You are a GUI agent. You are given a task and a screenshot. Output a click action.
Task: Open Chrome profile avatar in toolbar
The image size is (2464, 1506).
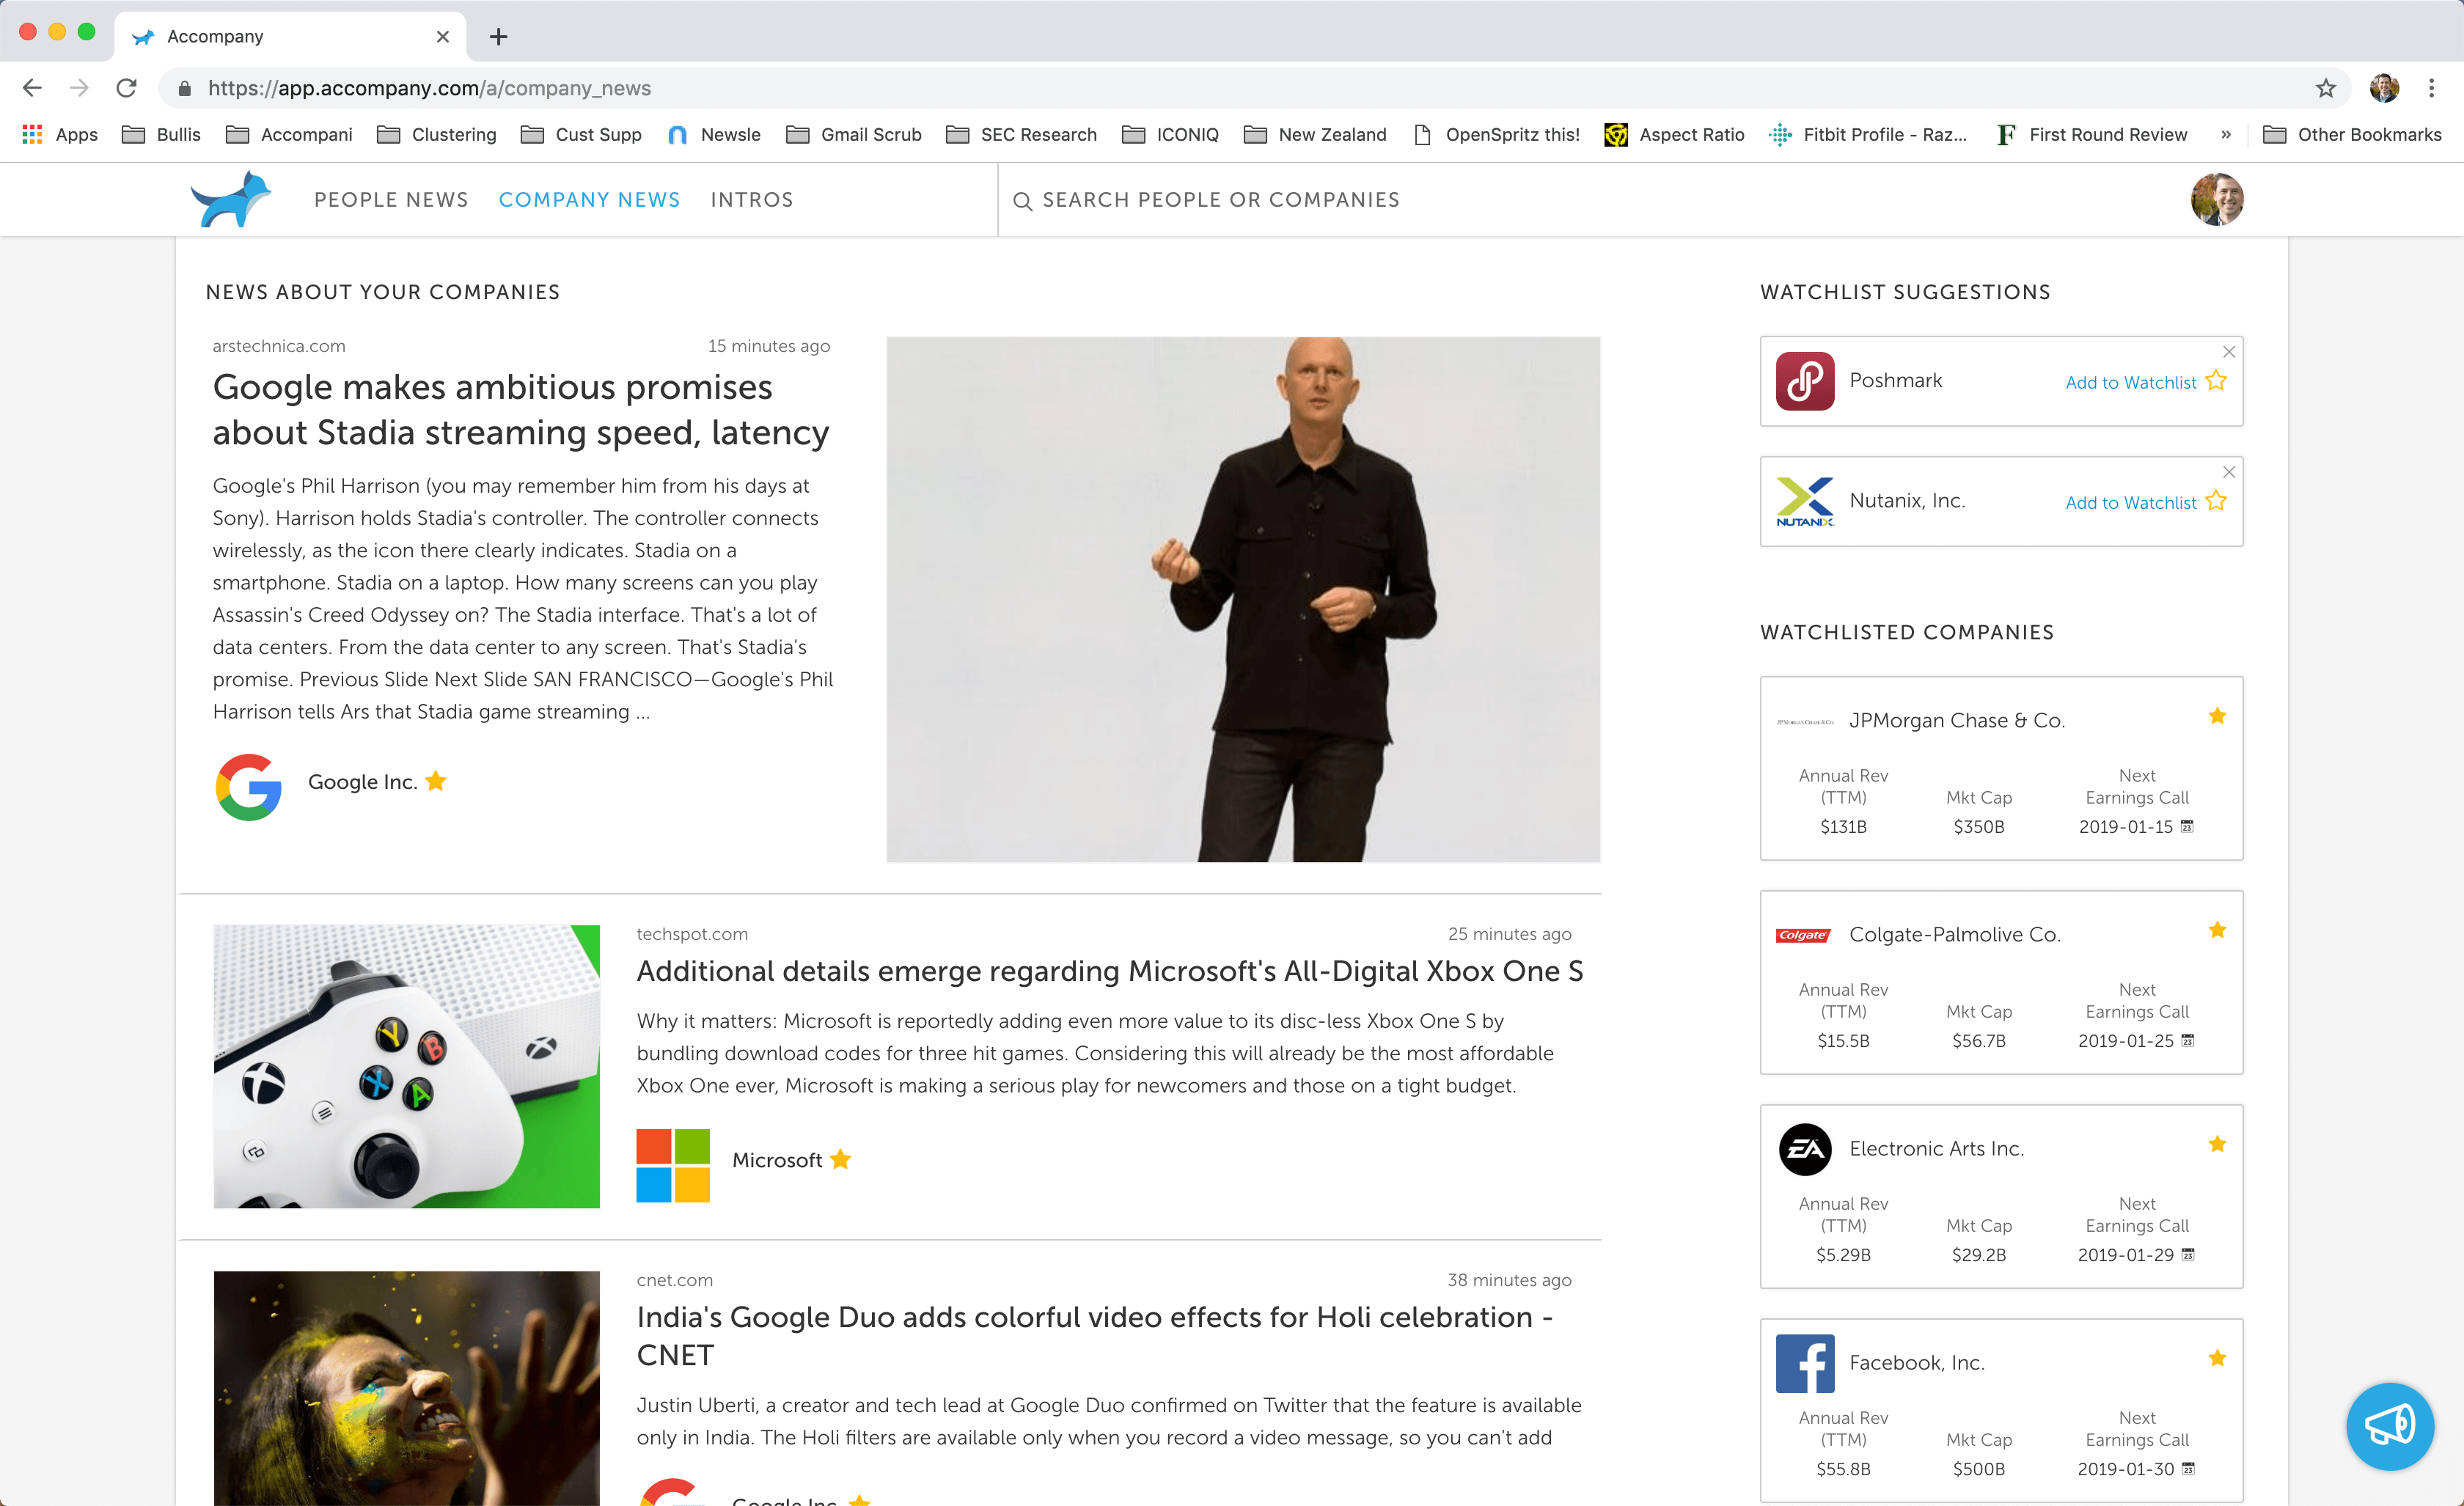coord(2384,88)
